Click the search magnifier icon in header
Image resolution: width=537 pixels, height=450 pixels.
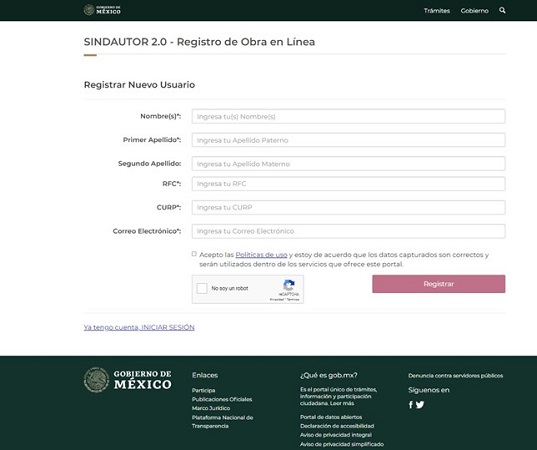(502, 10)
